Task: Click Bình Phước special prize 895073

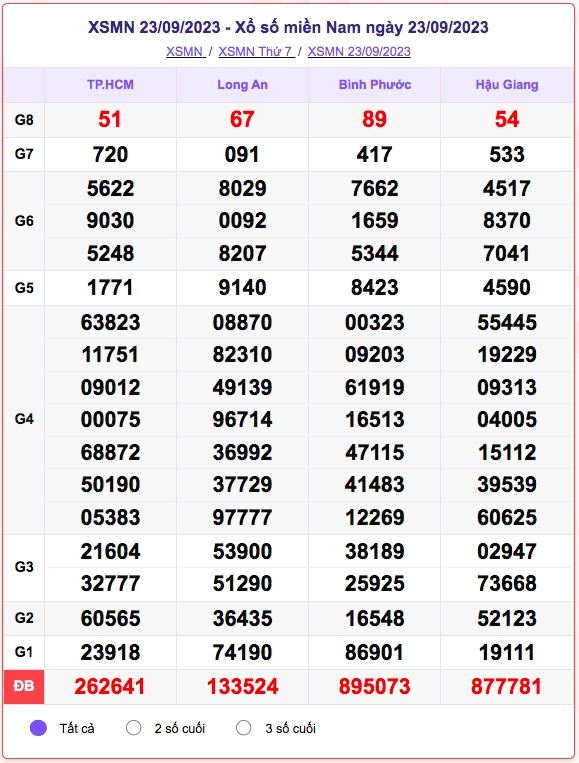Action: pos(375,687)
